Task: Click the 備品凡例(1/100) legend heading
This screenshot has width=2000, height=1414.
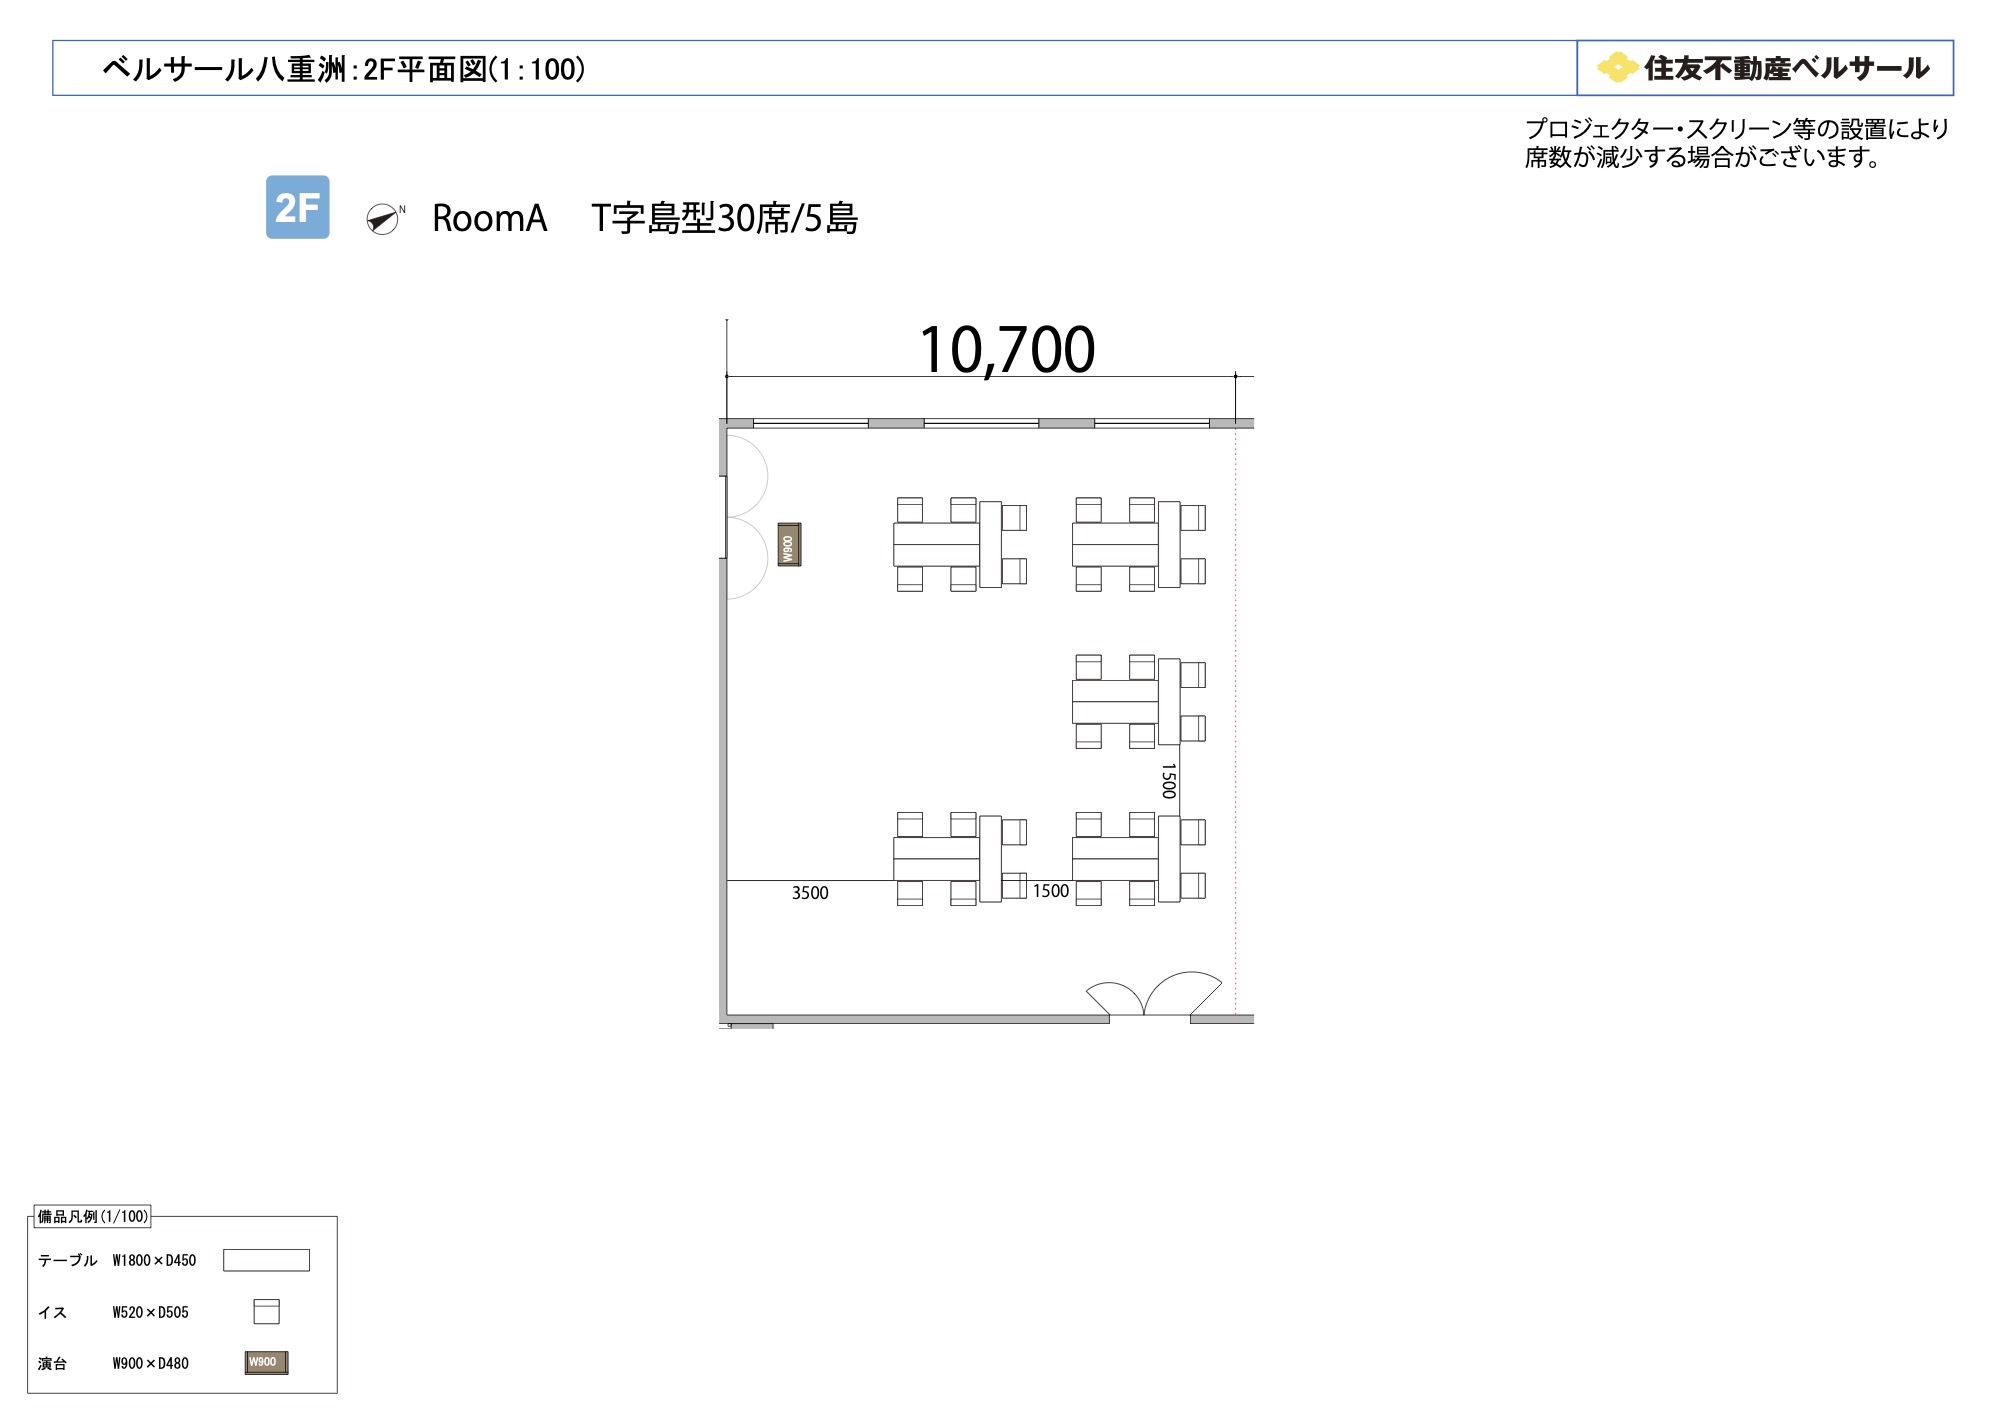Action: (x=92, y=1216)
